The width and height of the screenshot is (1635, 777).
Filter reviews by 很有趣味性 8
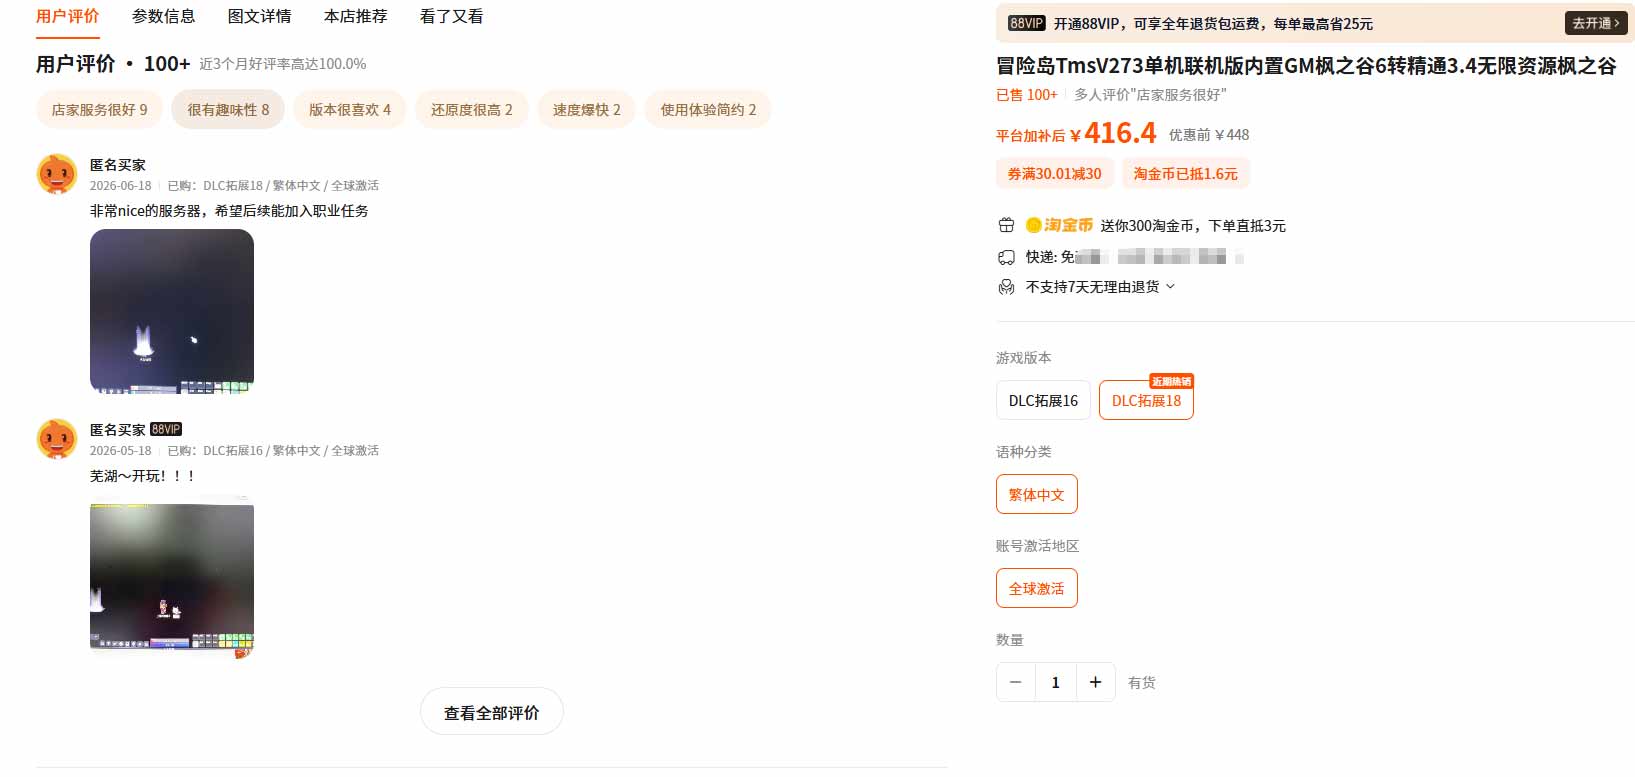click(x=228, y=110)
